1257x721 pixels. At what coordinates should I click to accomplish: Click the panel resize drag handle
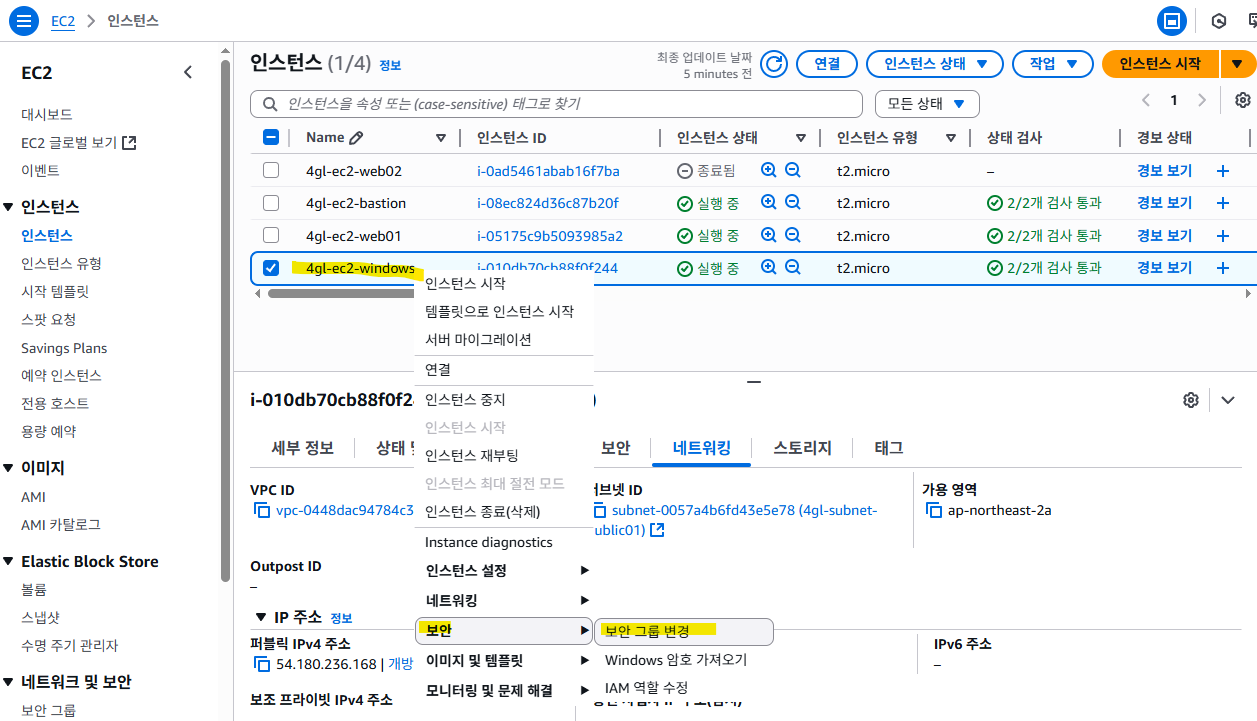[x=754, y=382]
